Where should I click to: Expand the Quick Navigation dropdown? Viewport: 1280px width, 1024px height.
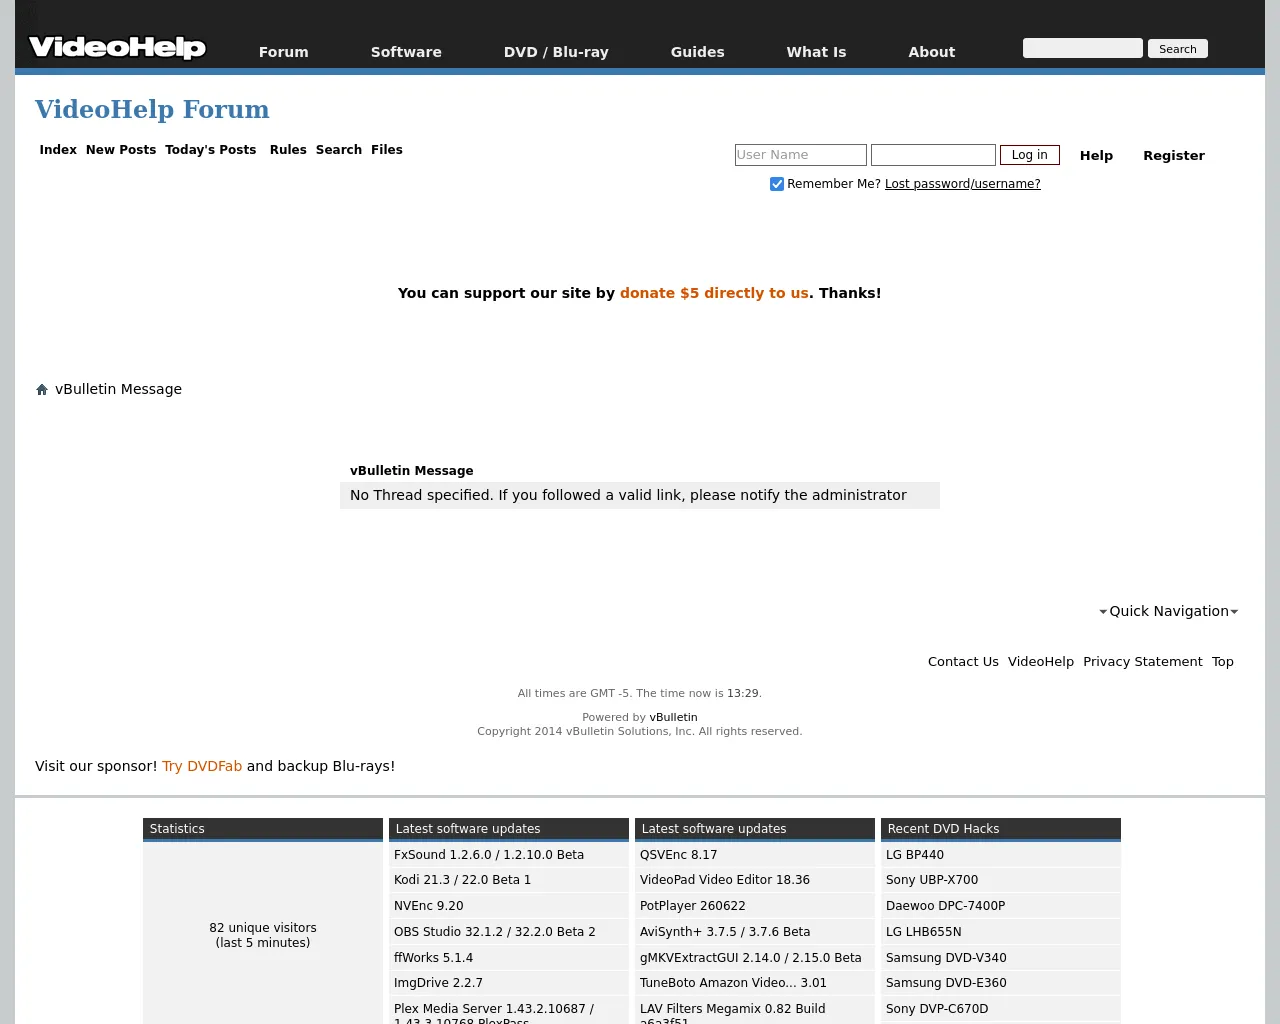[1168, 611]
